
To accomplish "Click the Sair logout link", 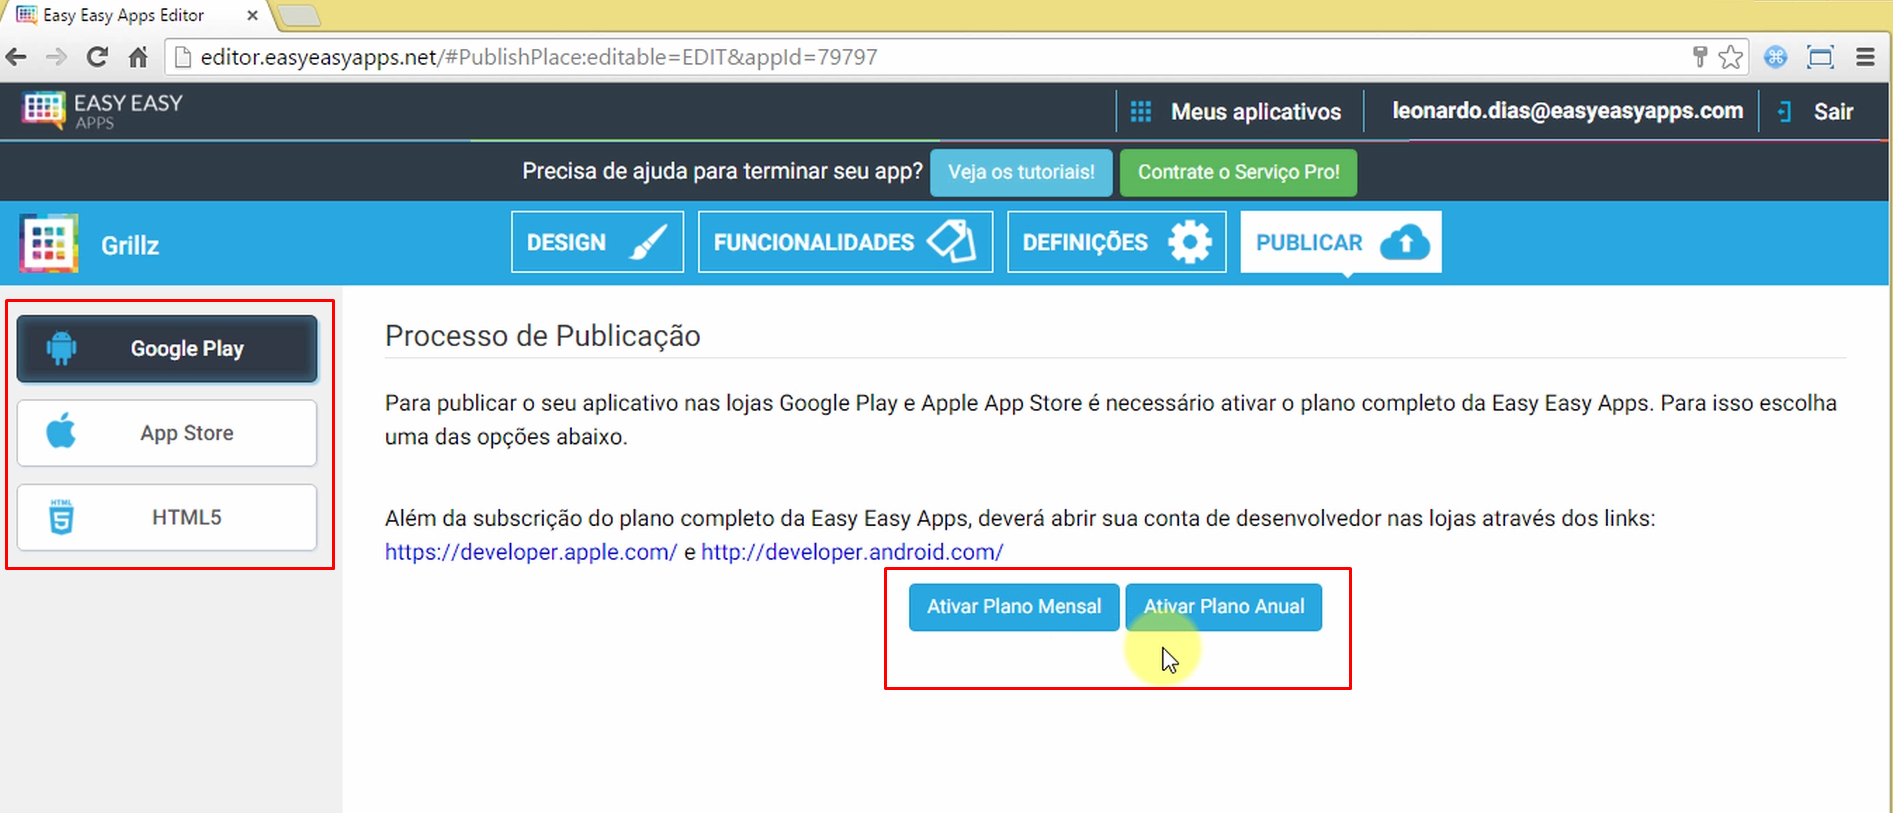I will (x=1834, y=111).
